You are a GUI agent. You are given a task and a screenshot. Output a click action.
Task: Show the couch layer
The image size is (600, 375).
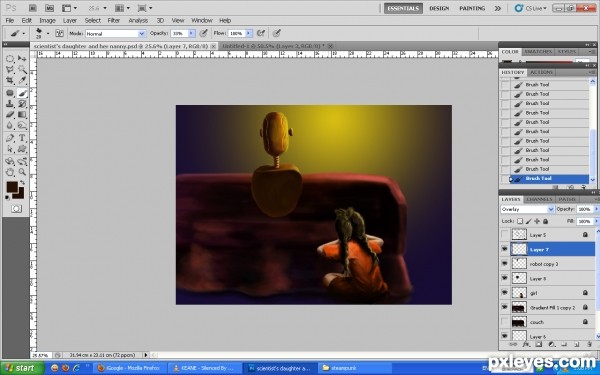[x=505, y=322]
